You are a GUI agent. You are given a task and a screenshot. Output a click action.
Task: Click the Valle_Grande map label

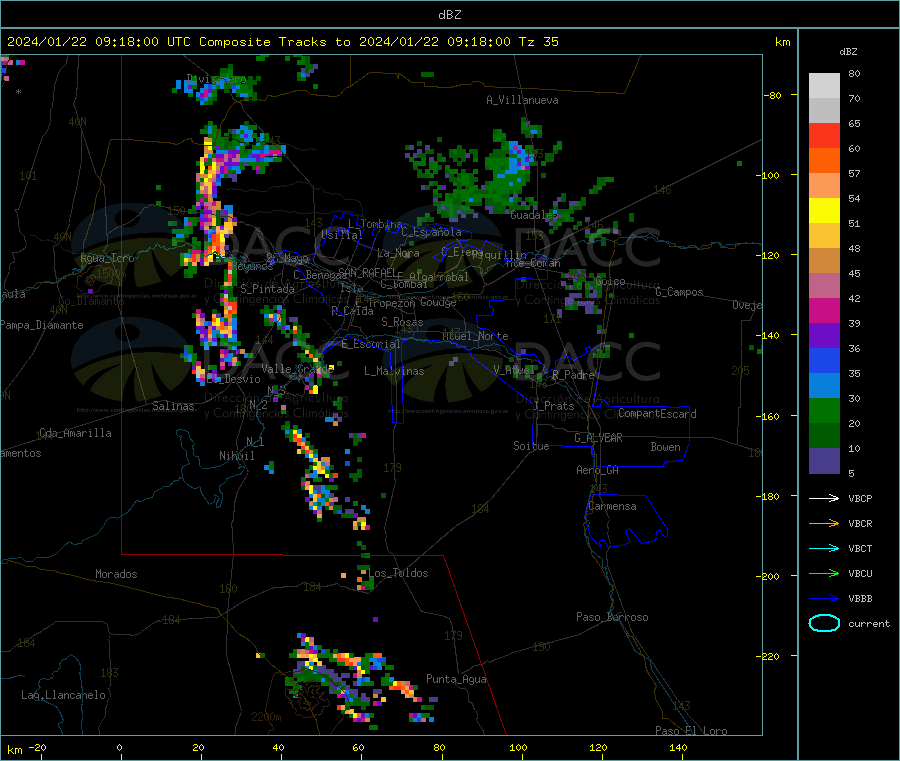297,369
